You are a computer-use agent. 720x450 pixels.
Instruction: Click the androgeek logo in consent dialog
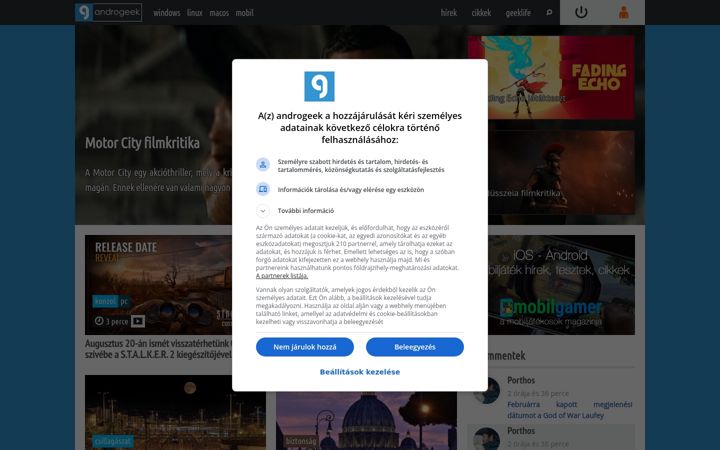click(x=319, y=86)
